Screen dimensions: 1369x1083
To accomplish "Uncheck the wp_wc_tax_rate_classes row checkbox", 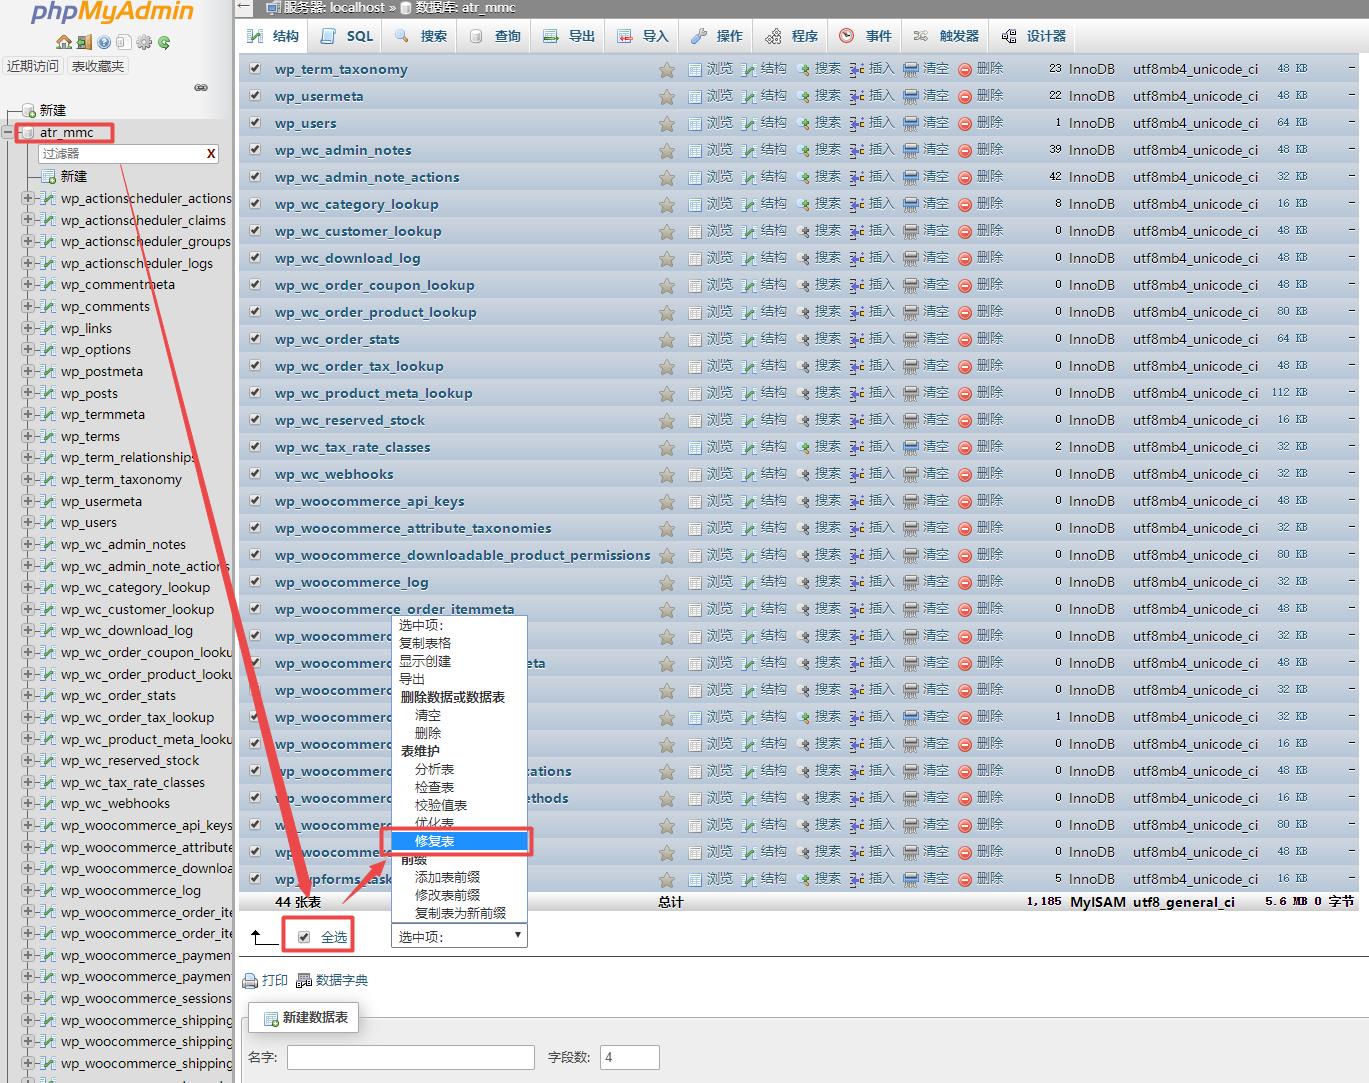I will pos(254,447).
